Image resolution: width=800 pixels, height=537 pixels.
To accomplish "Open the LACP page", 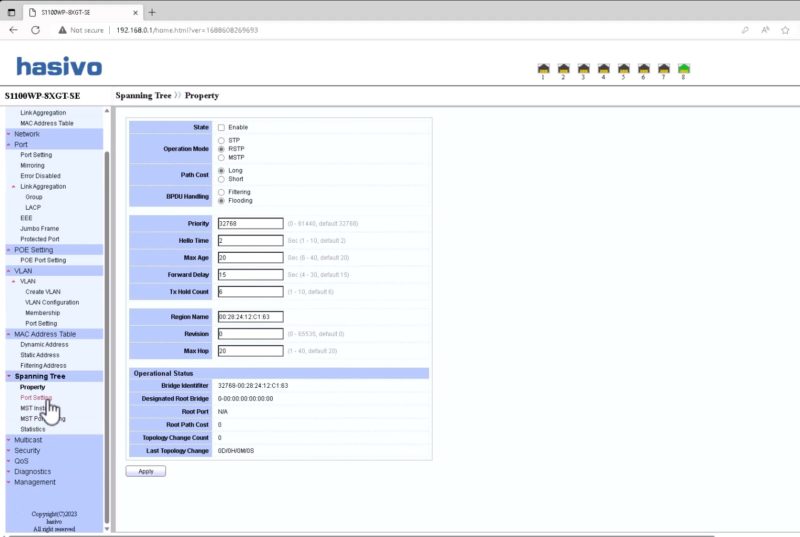I will [x=33, y=208].
